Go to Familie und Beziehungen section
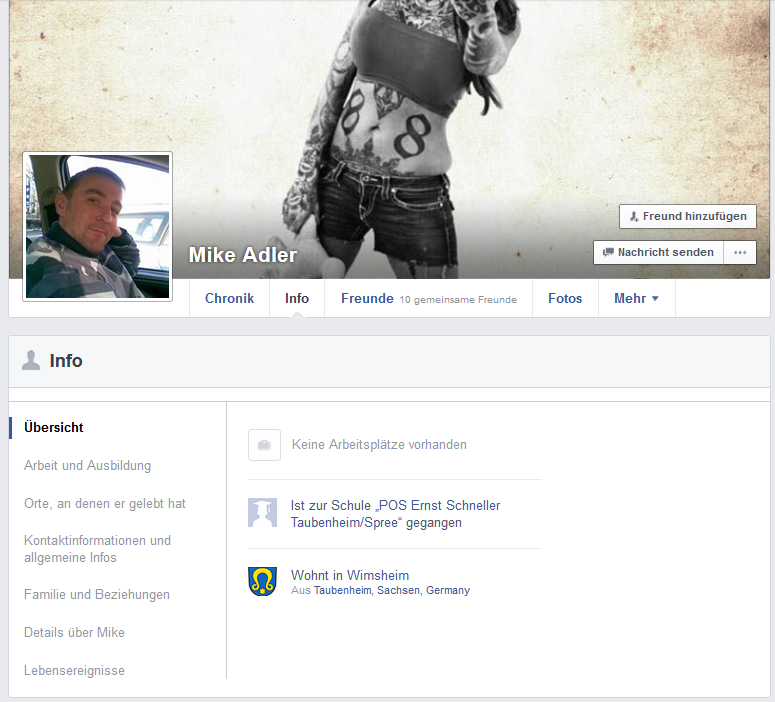775x702 pixels. coord(97,594)
